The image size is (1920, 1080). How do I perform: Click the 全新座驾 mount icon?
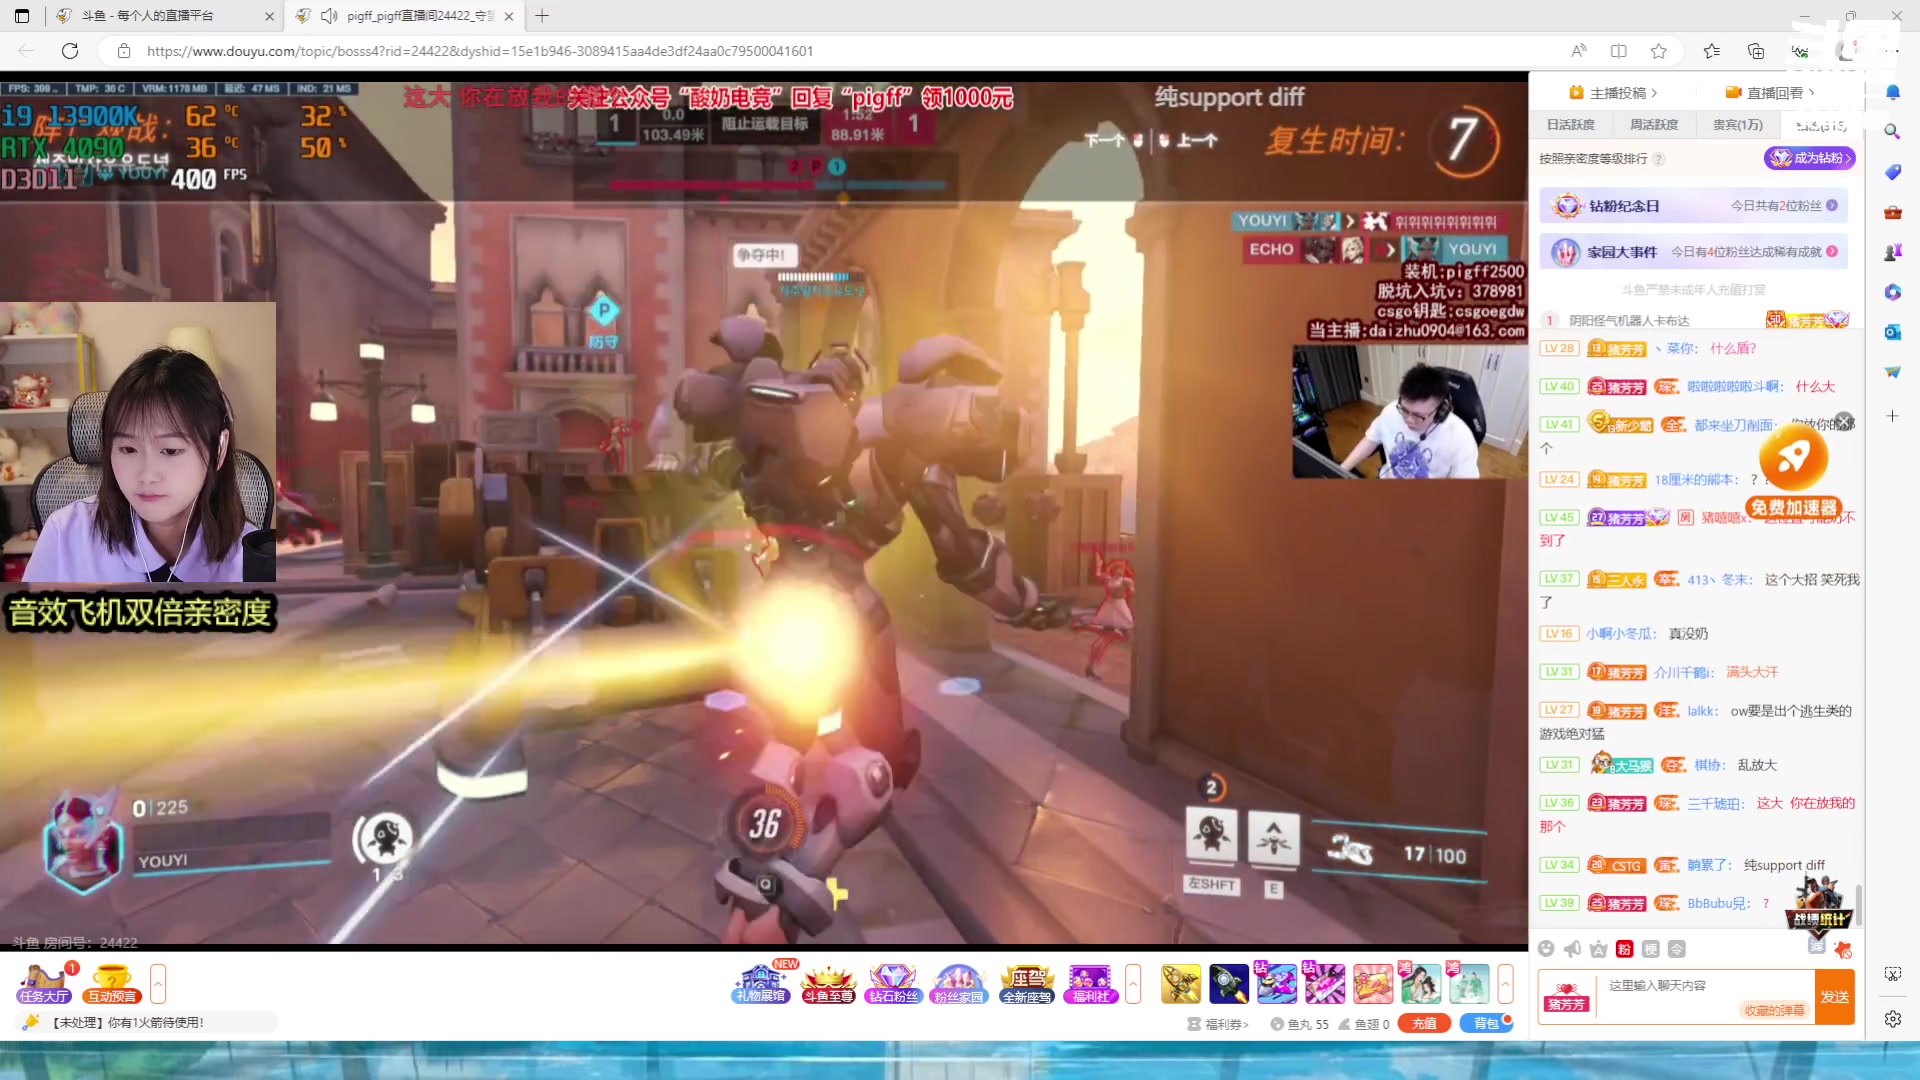(x=1026, y=983)
